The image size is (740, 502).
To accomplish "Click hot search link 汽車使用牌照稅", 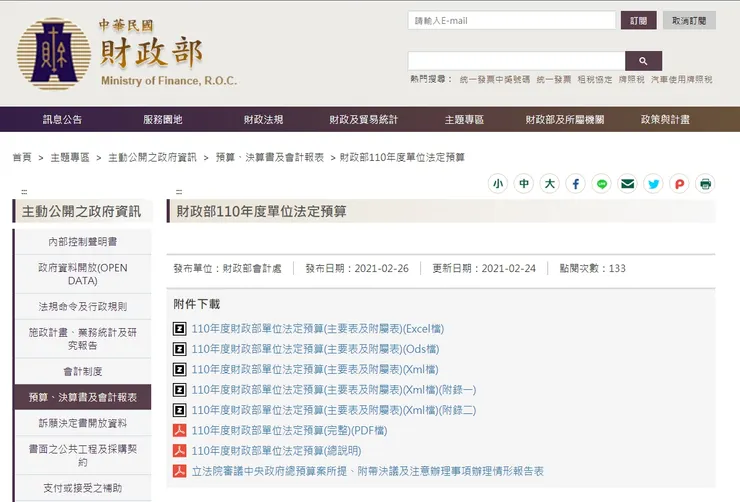I will tap(681, 79).
